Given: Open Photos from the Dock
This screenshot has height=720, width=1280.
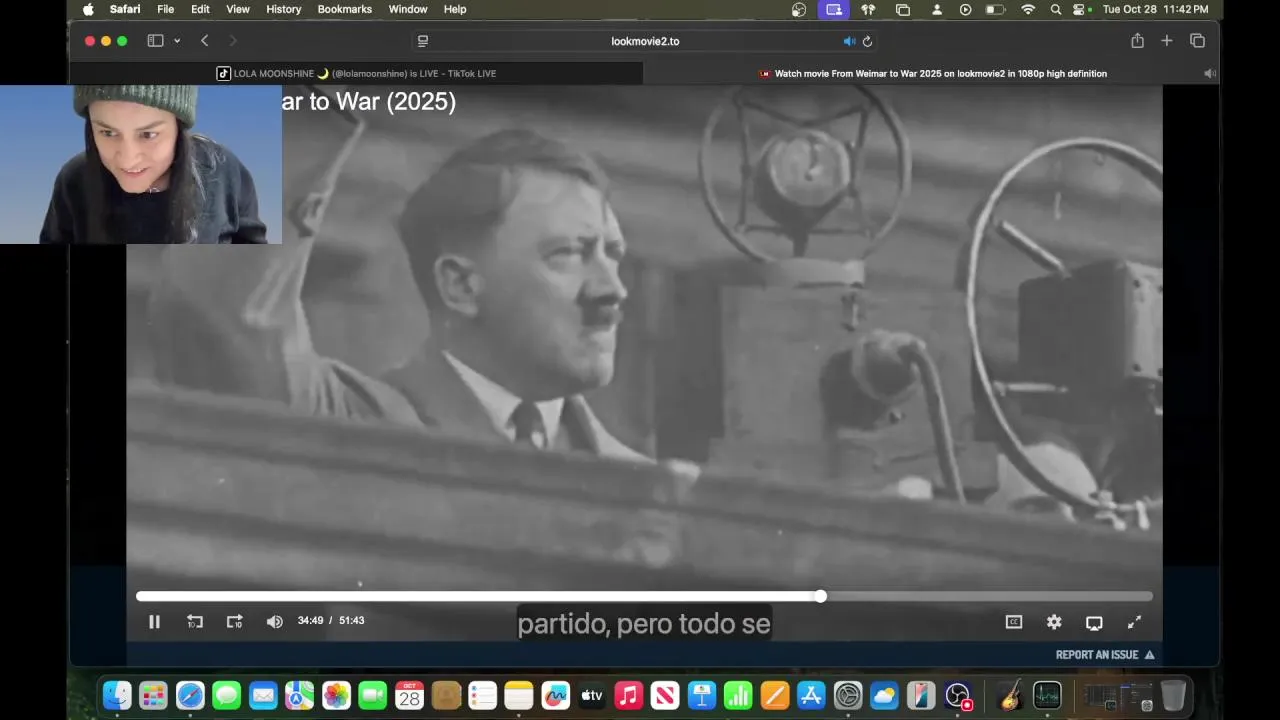Looking at the screenshot, I should (x=336, y=695).
